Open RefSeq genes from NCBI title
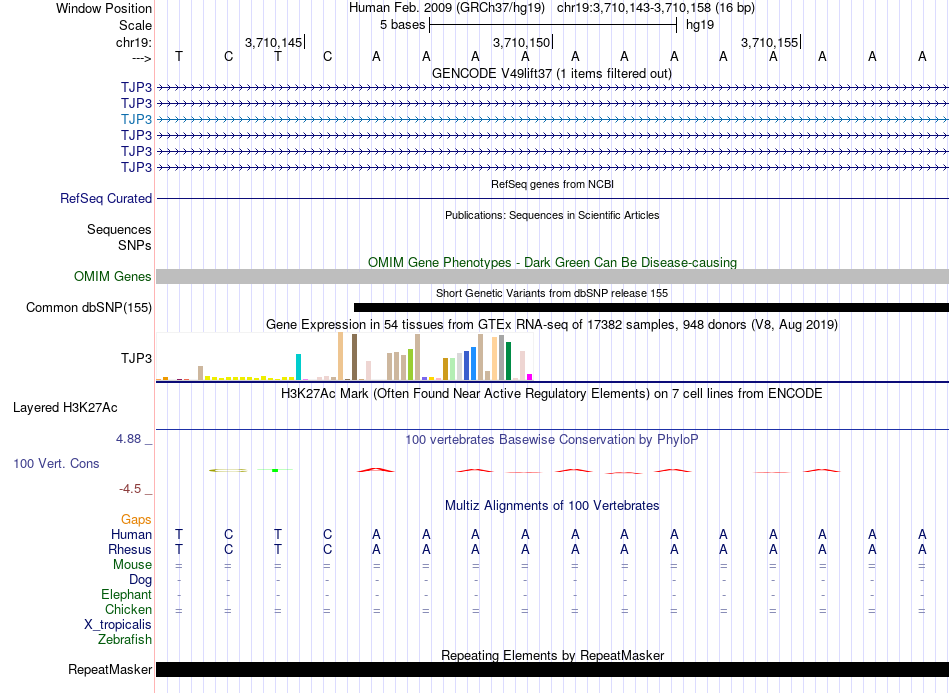This screenshot has width=950, height=693. coord(552,184)
